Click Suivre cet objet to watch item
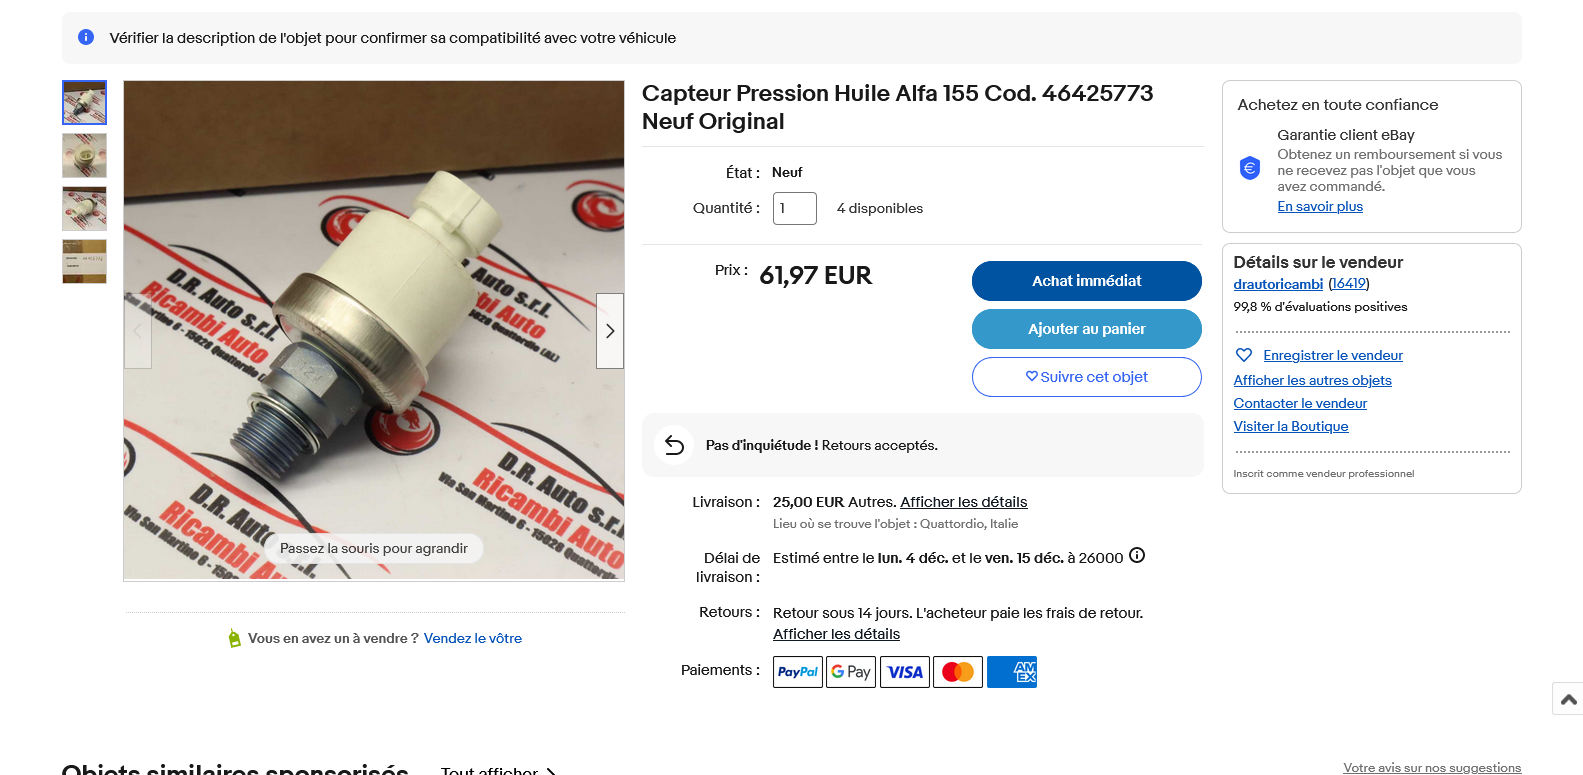The height and width of the screenshot is (775, 1583). (x=1086, y=377)
